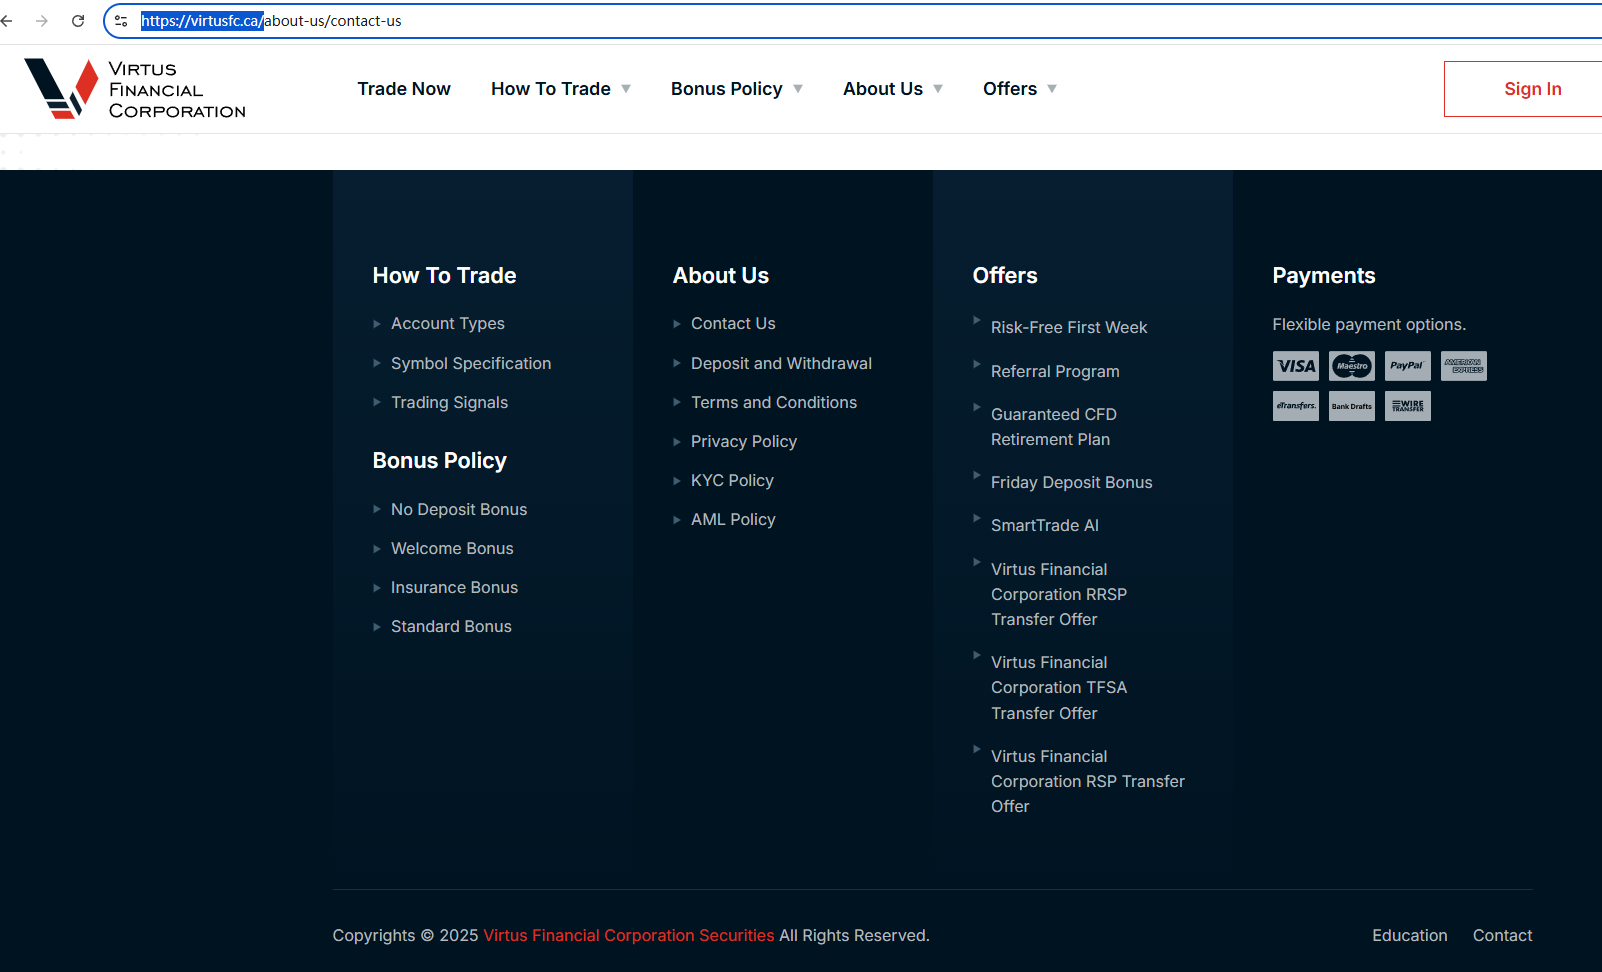
Task: Click the About Us footer heading
Action: click(x=720, y=276)
